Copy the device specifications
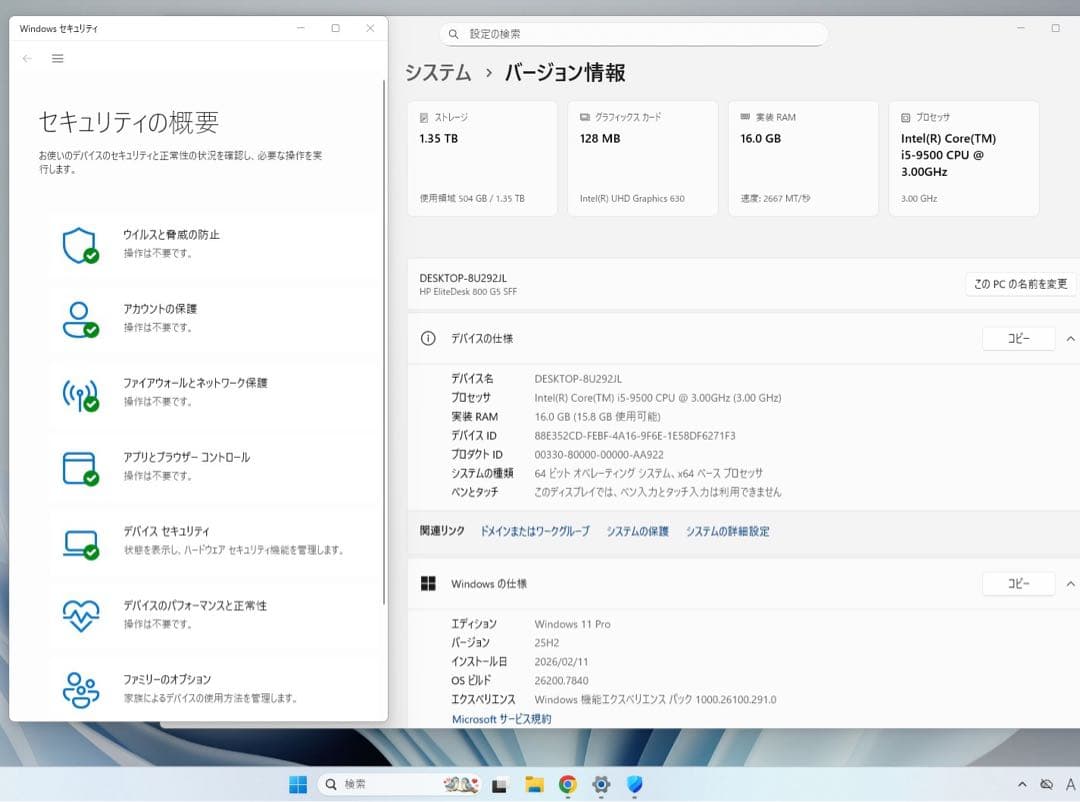 click(x=1018, y=338)
